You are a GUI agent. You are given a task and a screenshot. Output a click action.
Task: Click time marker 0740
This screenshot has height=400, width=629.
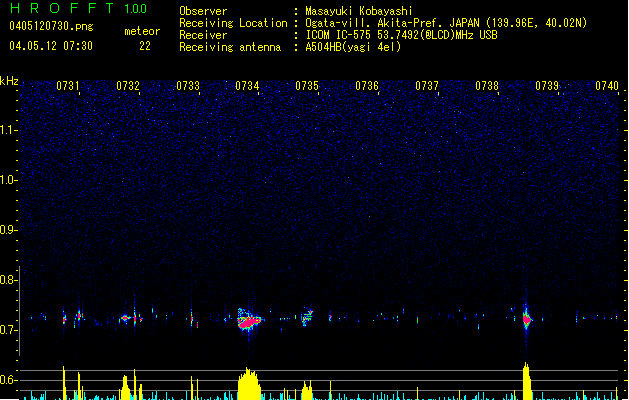coord(607,86)
